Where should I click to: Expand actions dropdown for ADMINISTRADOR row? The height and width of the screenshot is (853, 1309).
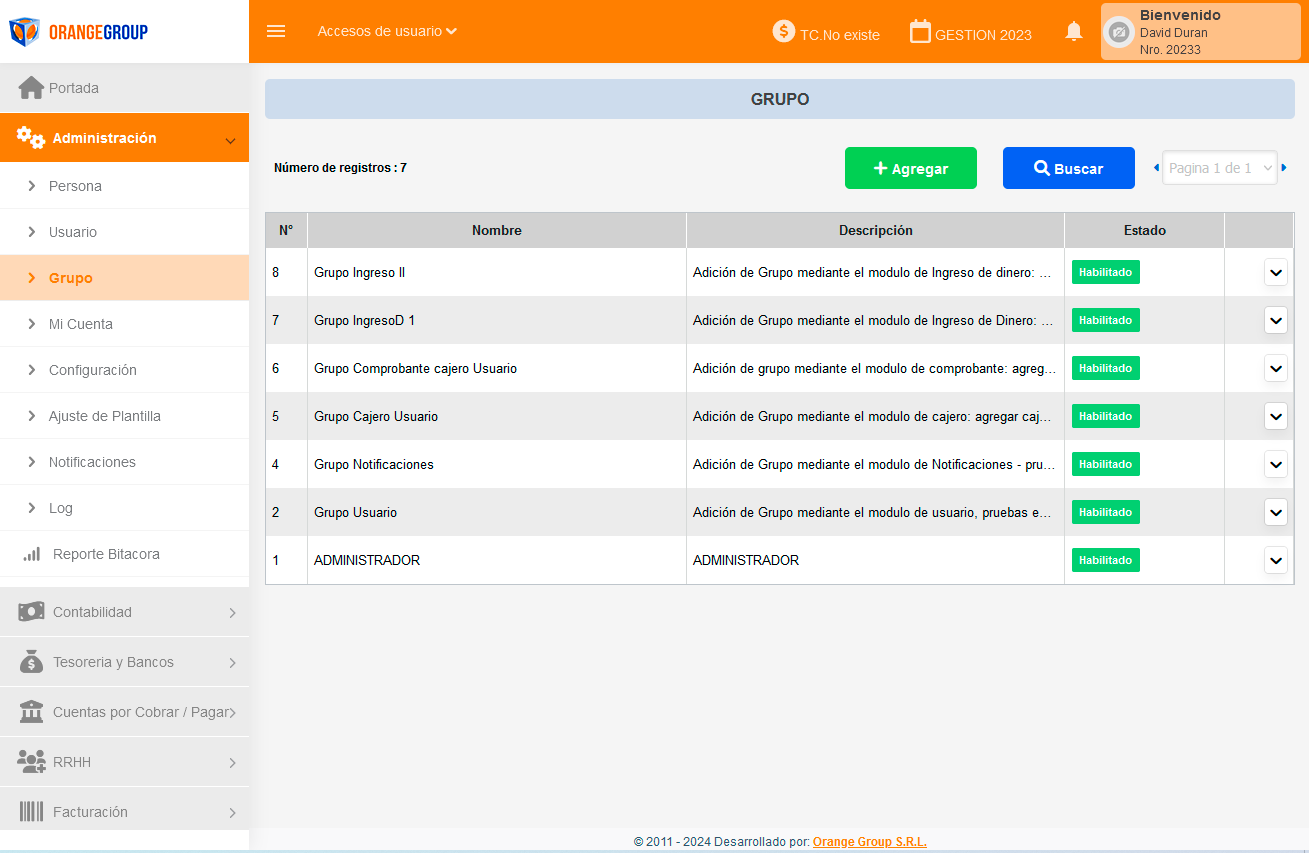tap(1275, 560)
